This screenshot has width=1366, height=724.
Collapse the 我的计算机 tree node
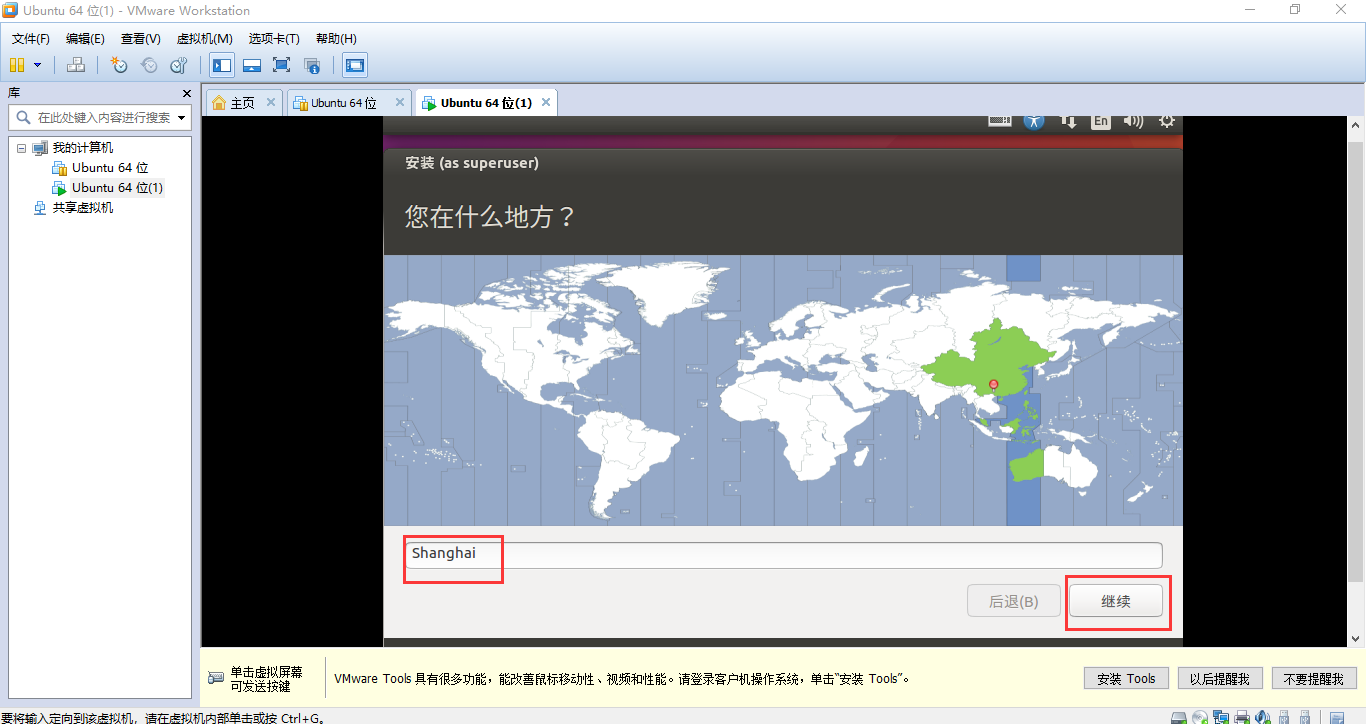click(x=21, y=148)
